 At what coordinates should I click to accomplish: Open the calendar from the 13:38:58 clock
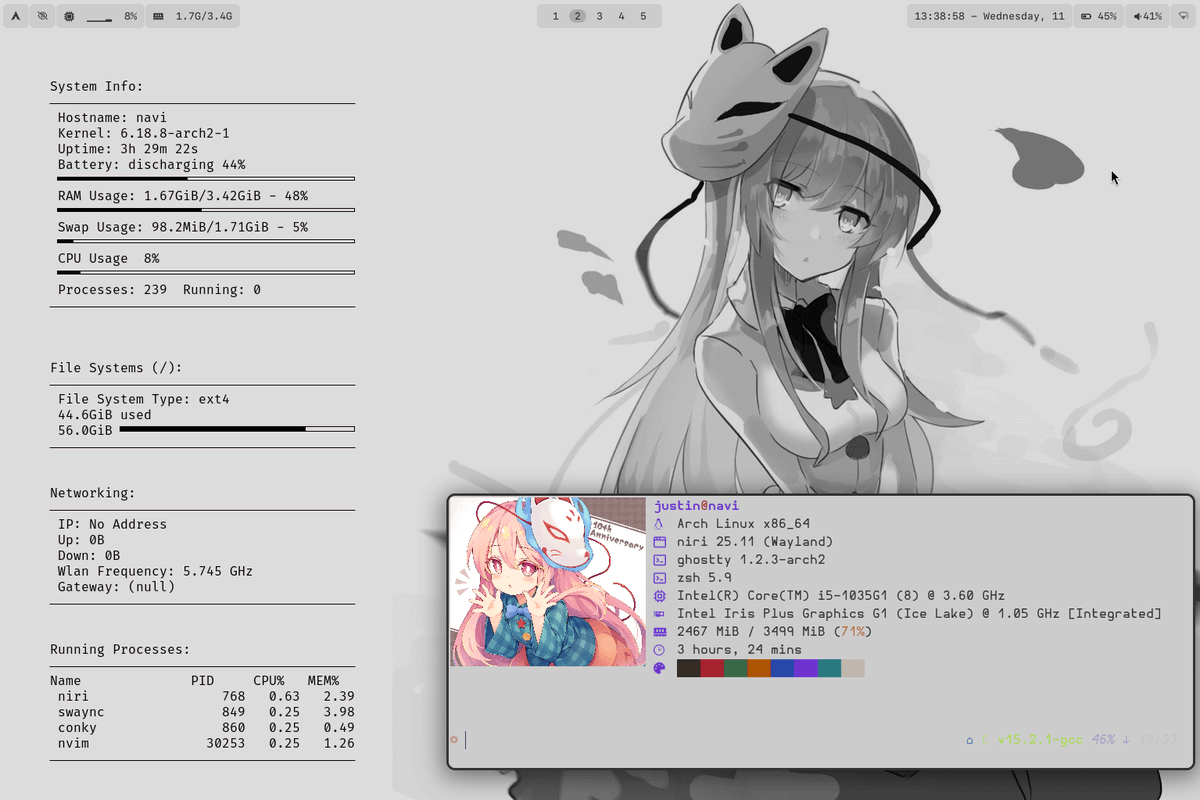(x=989, y=16)
